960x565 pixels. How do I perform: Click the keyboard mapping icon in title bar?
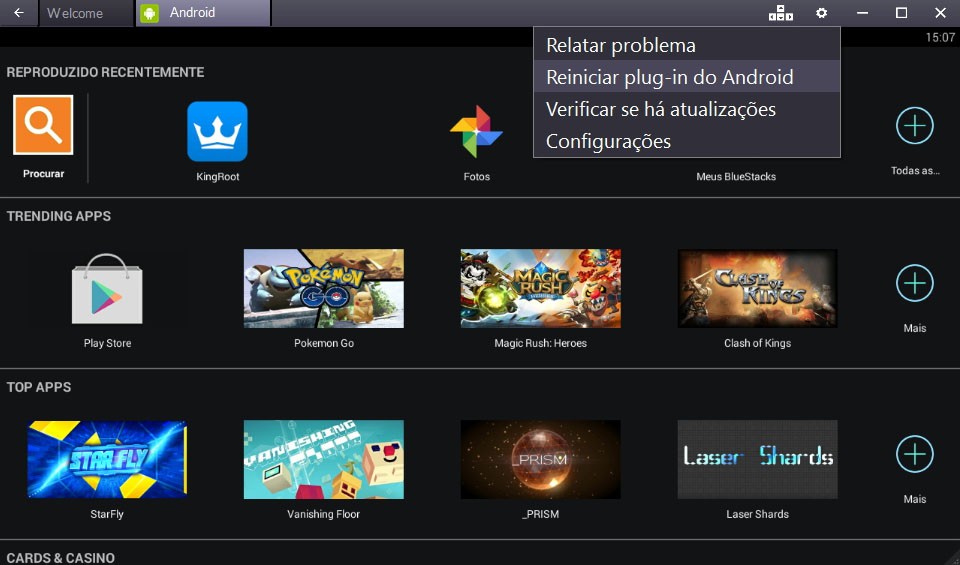[x=780, y=13]
